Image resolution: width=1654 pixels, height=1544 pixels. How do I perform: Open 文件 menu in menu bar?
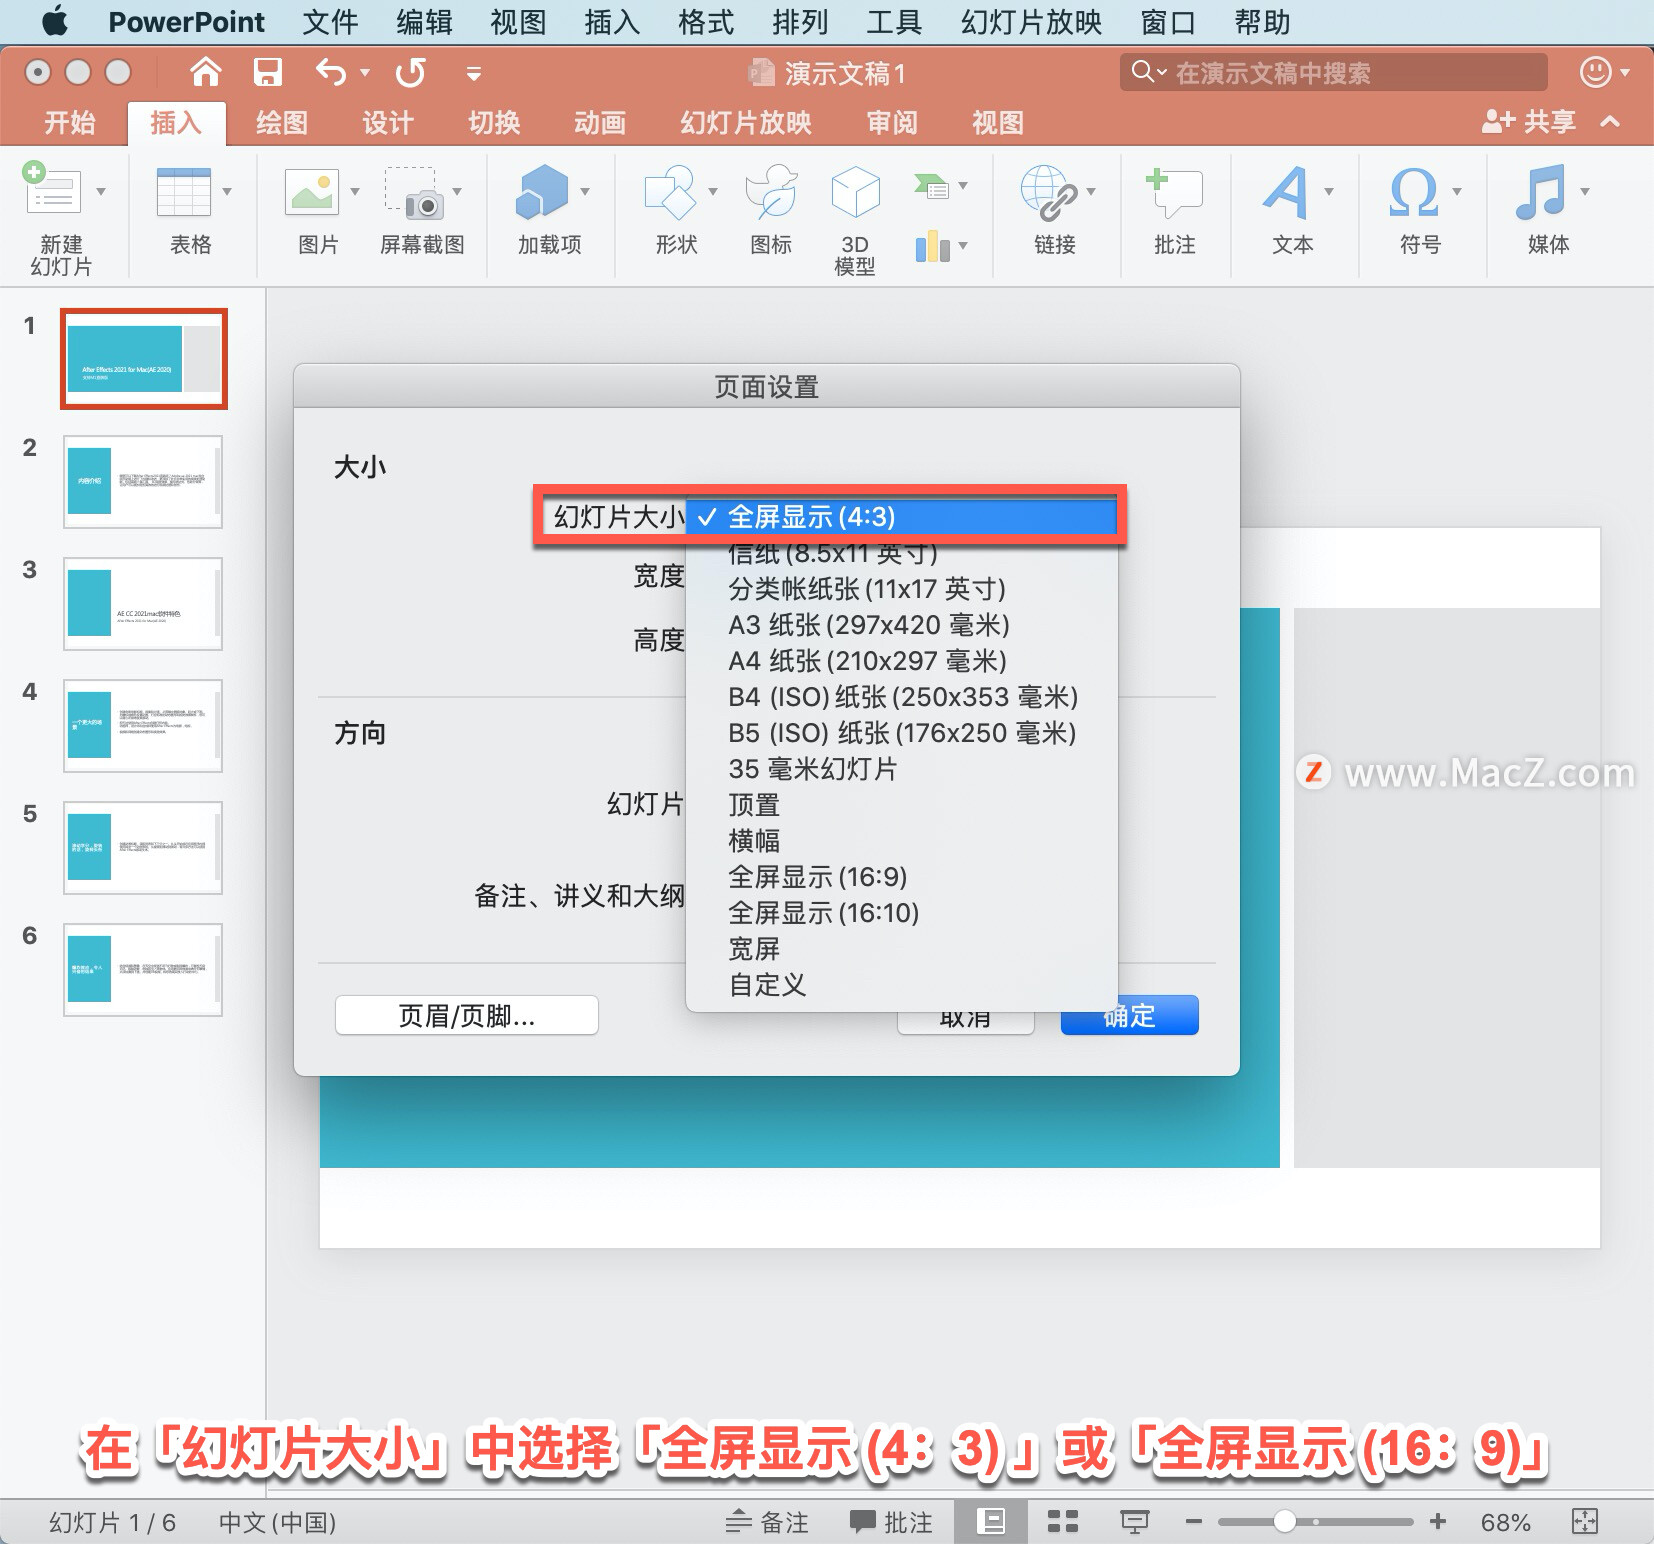[330, 22]
